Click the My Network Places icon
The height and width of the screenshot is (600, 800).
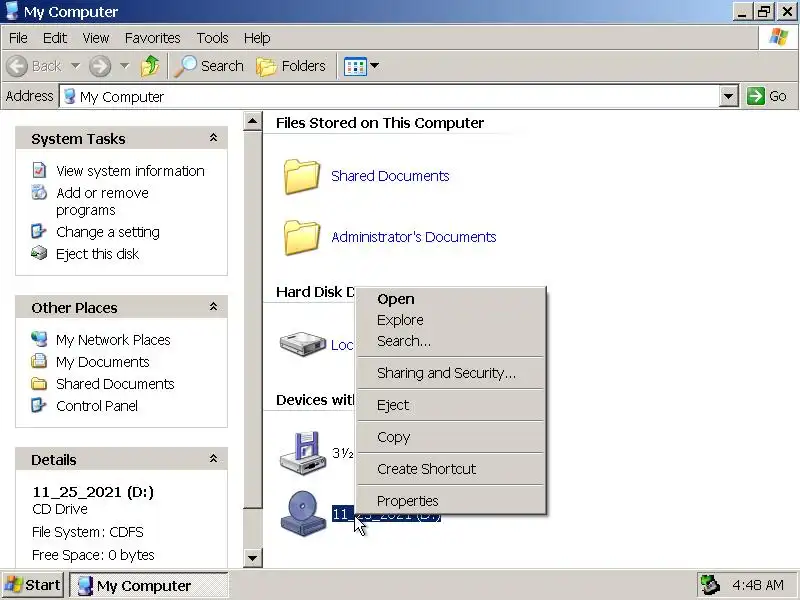39,339
